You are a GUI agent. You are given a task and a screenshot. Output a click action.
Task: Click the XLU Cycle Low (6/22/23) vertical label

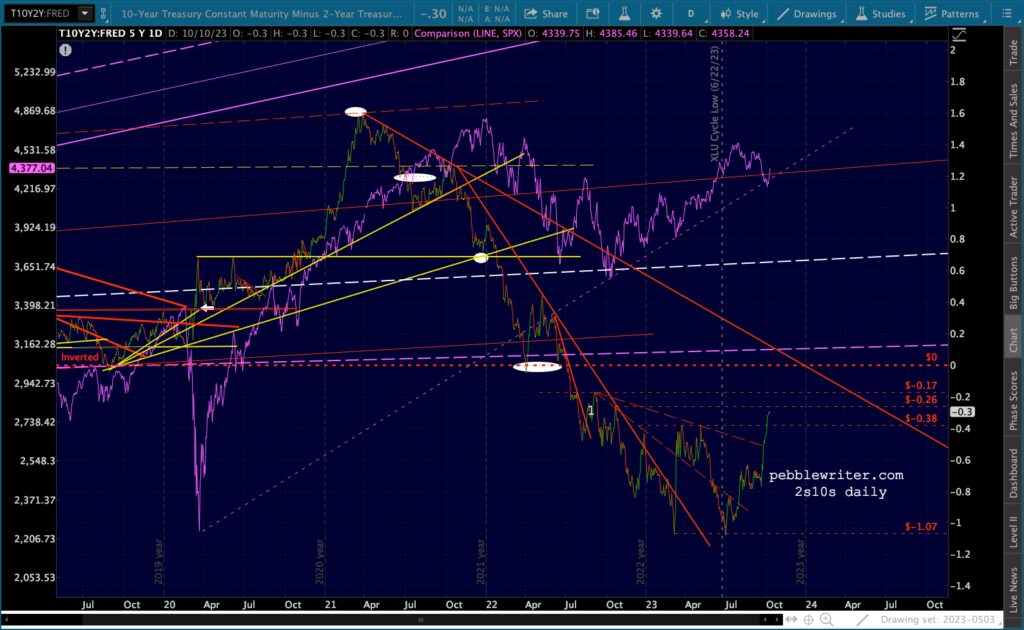[x=714, y=104]
